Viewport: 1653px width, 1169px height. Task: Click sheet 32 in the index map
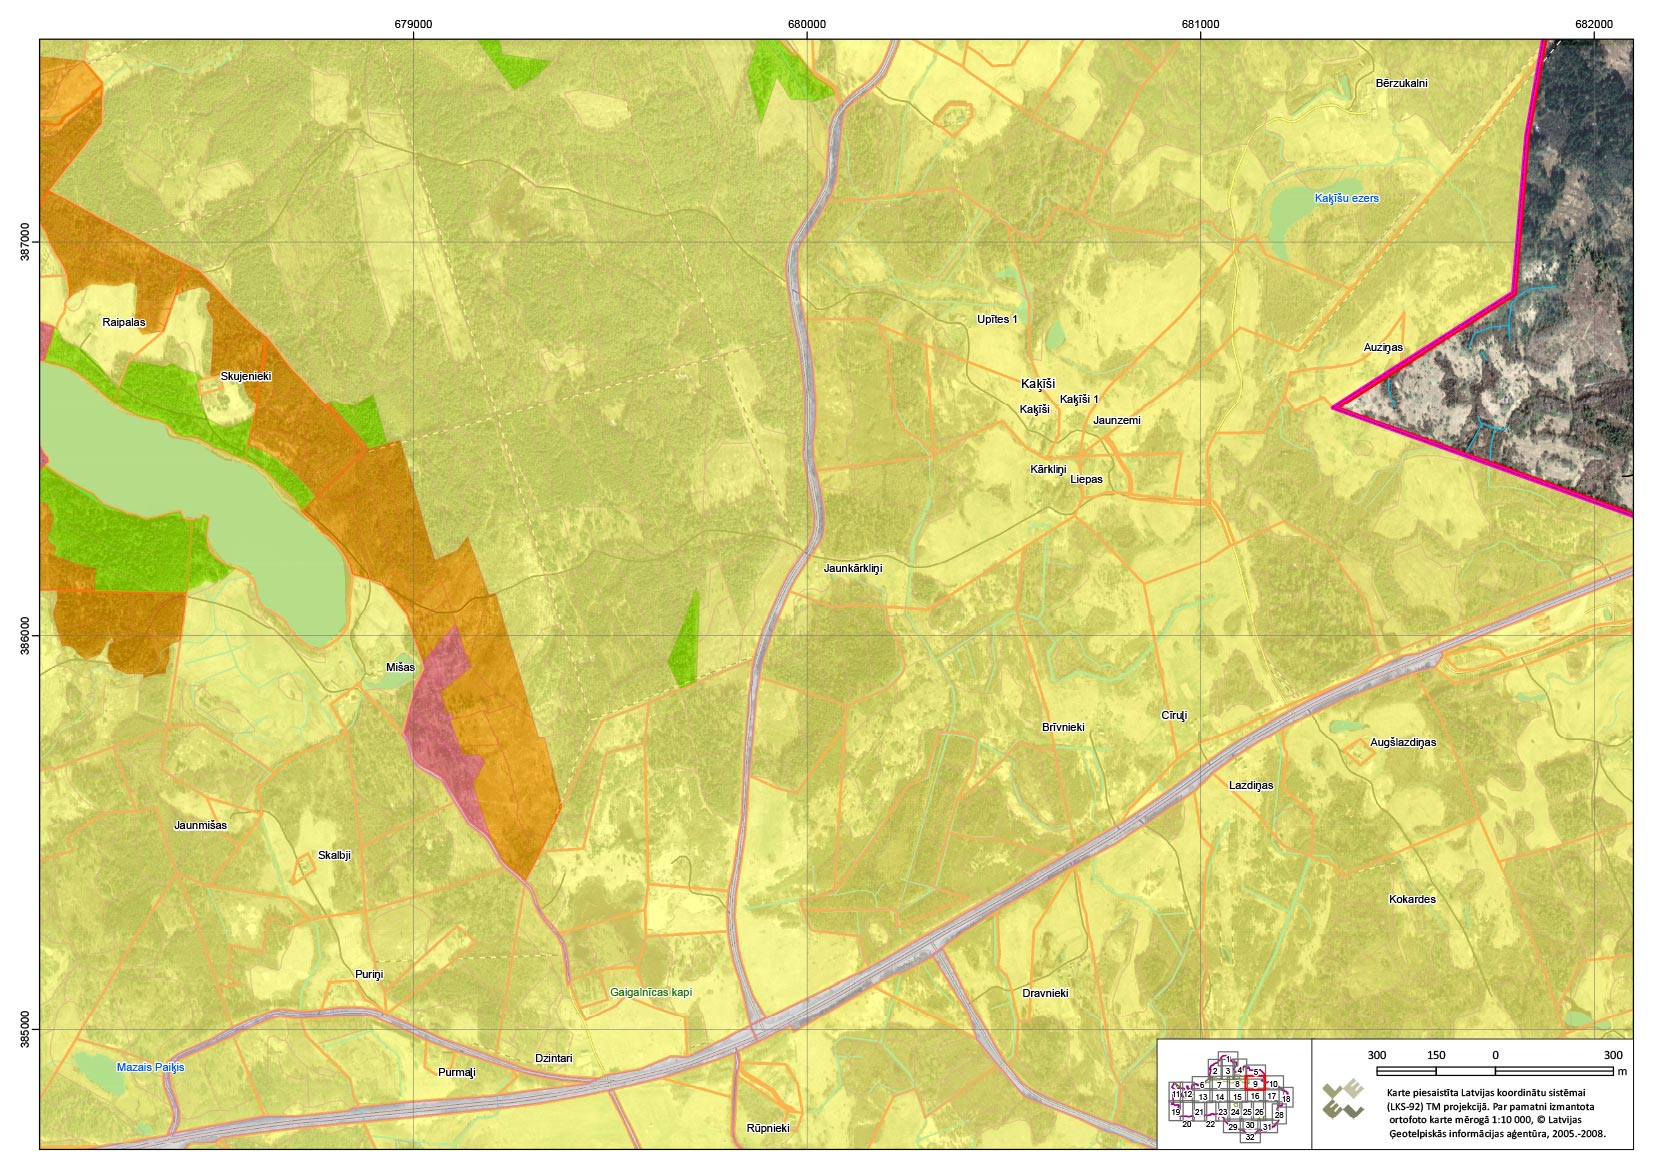pos(1250,1137)
